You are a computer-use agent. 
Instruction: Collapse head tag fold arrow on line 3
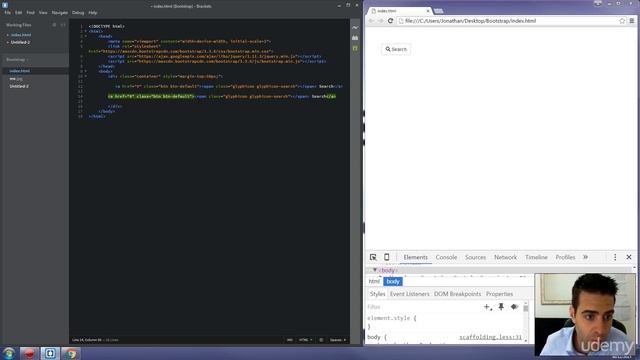[x=85, y=36]
